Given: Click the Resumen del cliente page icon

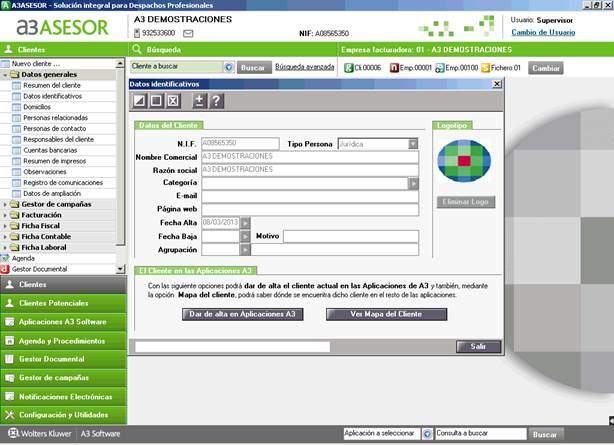Looking at the screenshot, I should coord(16,85).
